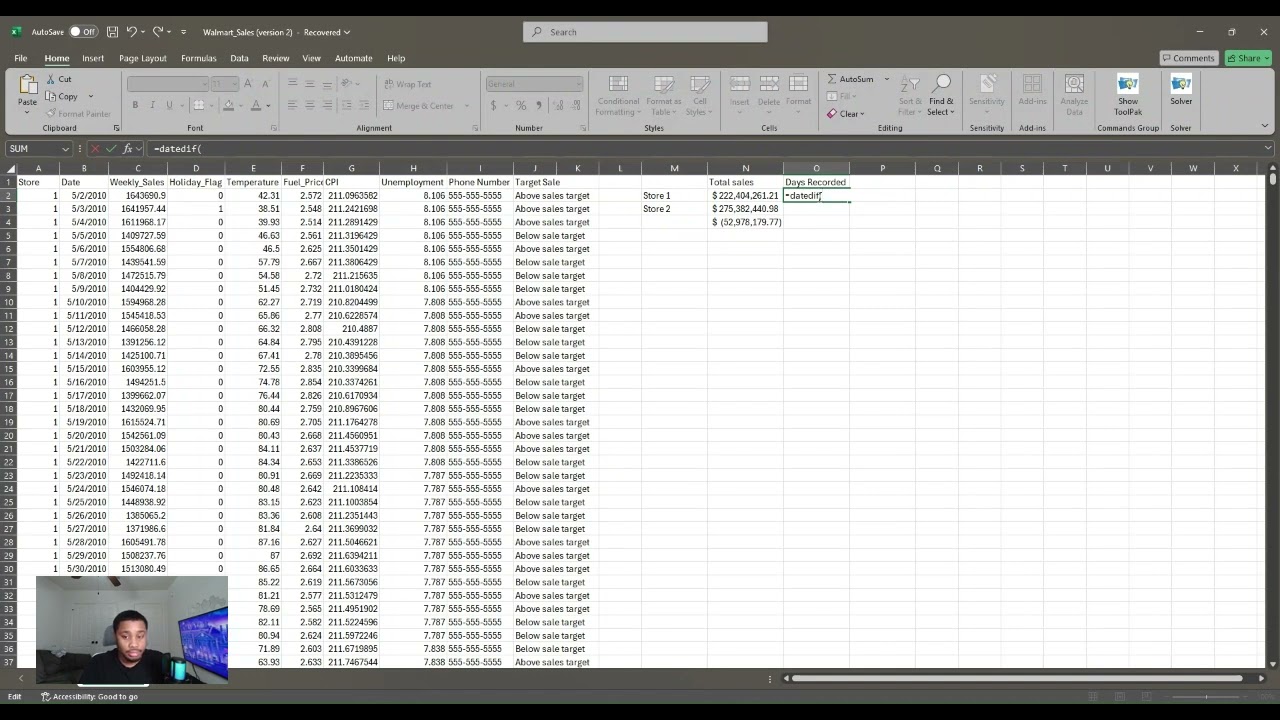The height and width of the screenshot is (720, 1280).
Task: Click the Increase Indent icon
Action: point(362,105)
